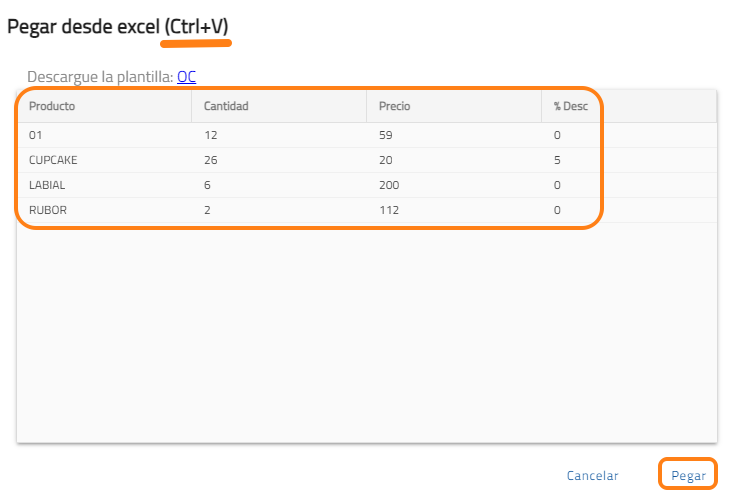Image resolution: width=730 pixels, height=495 pixels.
Task: Click the CUPCAKE product cell
Action: [x=53, y=160]
